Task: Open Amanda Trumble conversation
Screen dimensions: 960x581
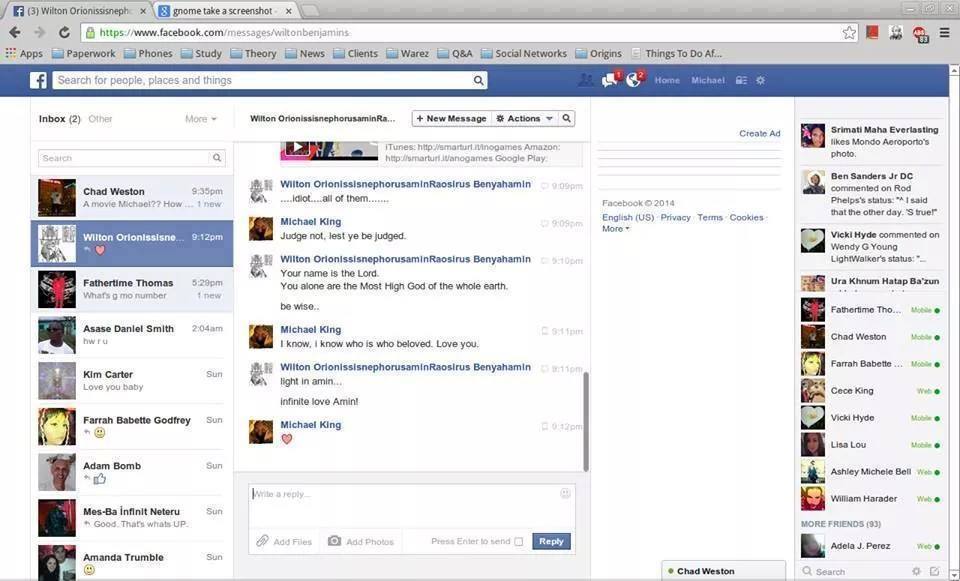Action: [x=132, y=561]
